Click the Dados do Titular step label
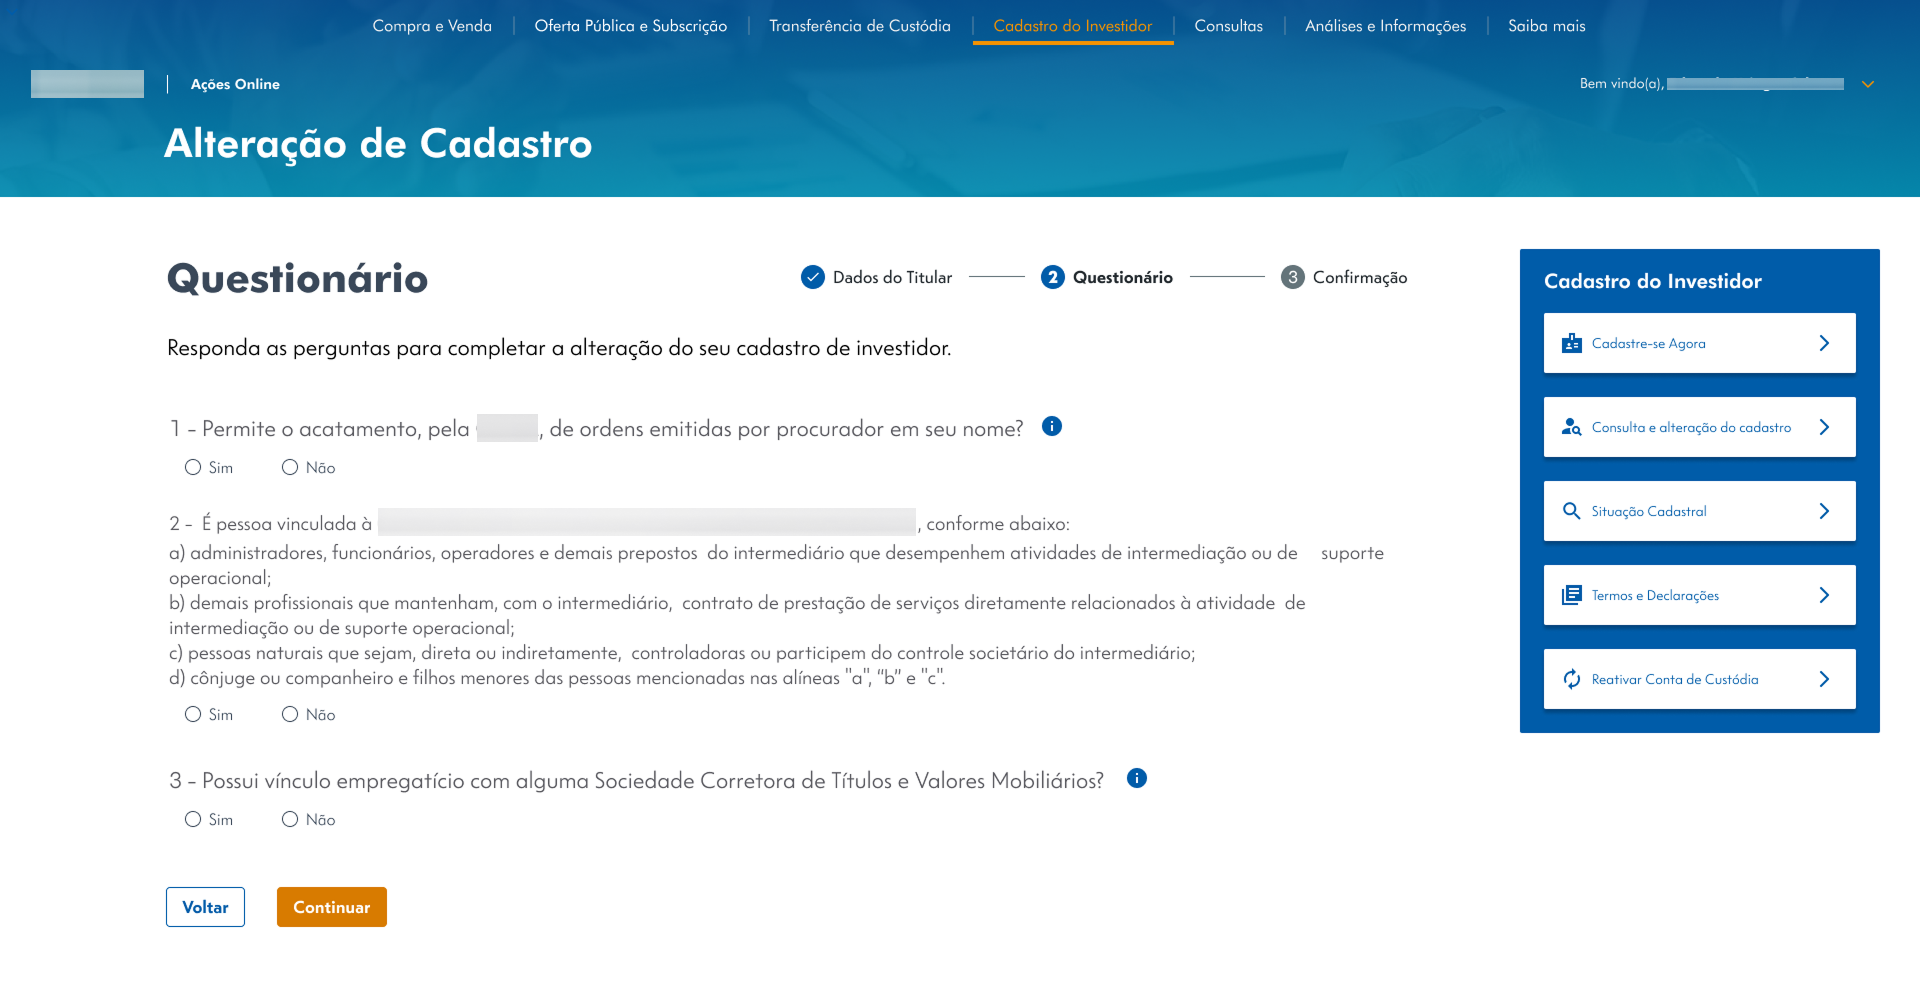1920x999 pixels. [x=892, y=277]
